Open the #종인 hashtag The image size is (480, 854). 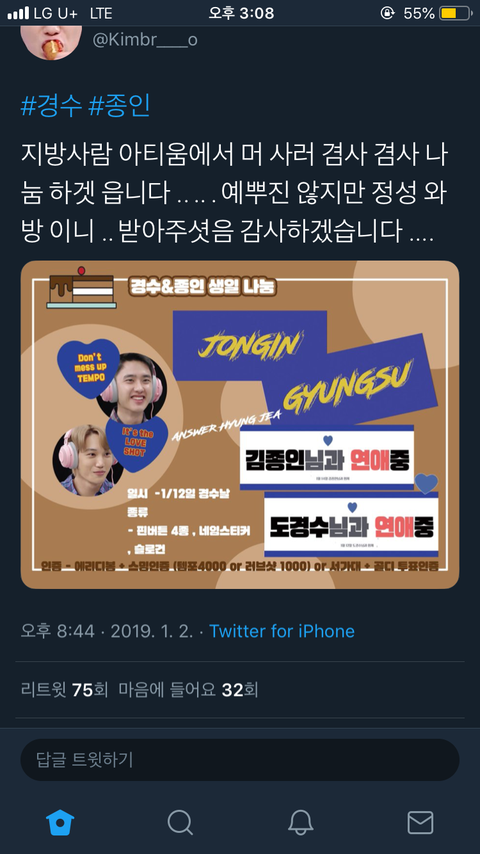(x=119, y=106)
